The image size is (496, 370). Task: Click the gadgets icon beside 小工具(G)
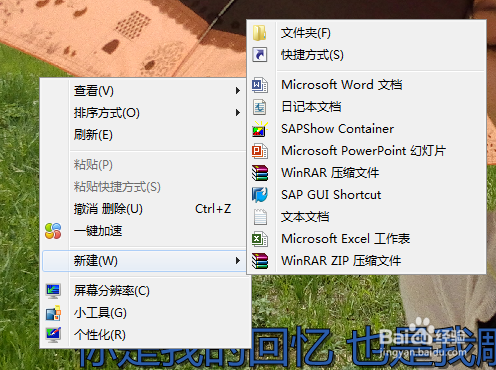coord(53,313)
